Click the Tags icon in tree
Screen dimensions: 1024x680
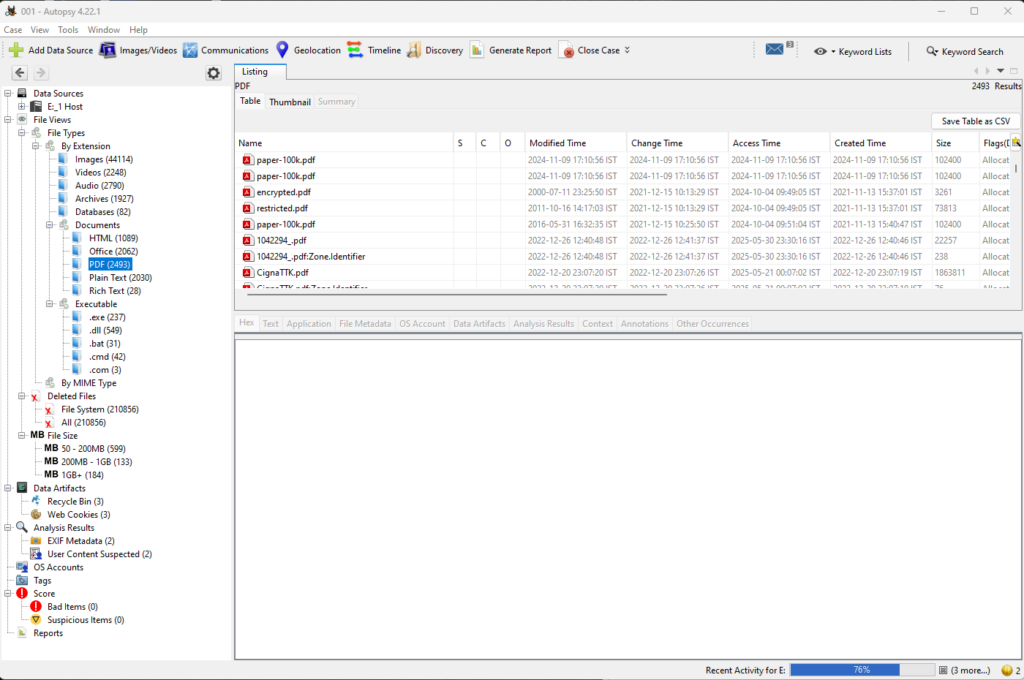pos(22,580)
